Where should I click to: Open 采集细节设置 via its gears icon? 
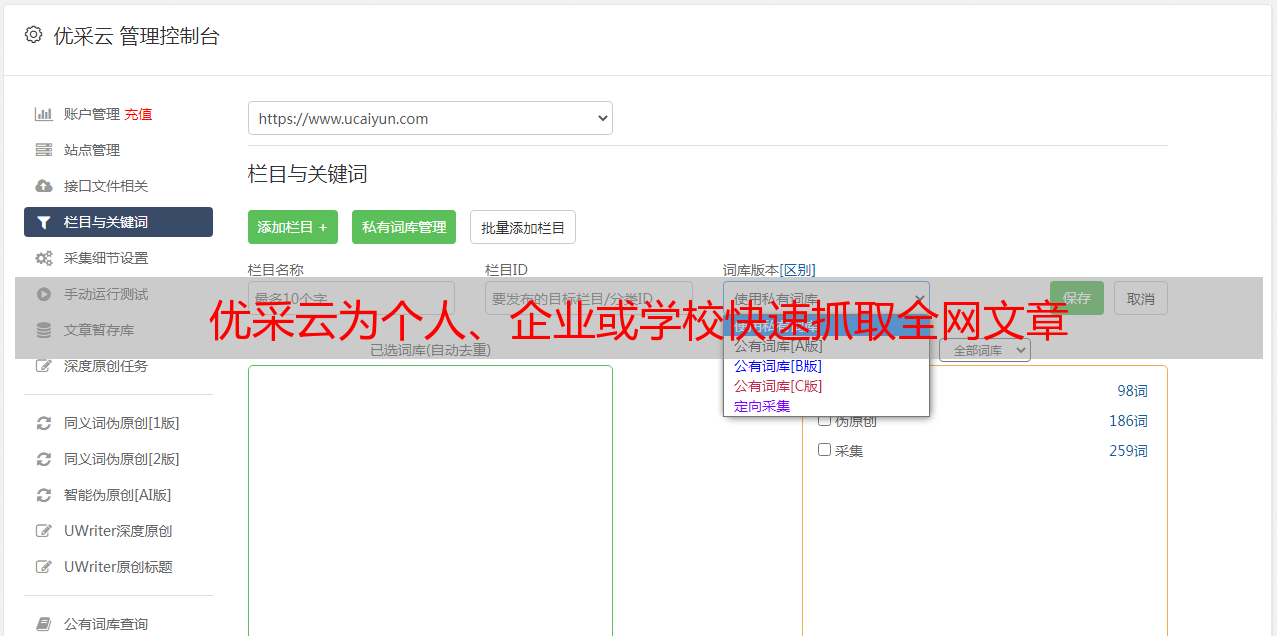pos(44,258)
